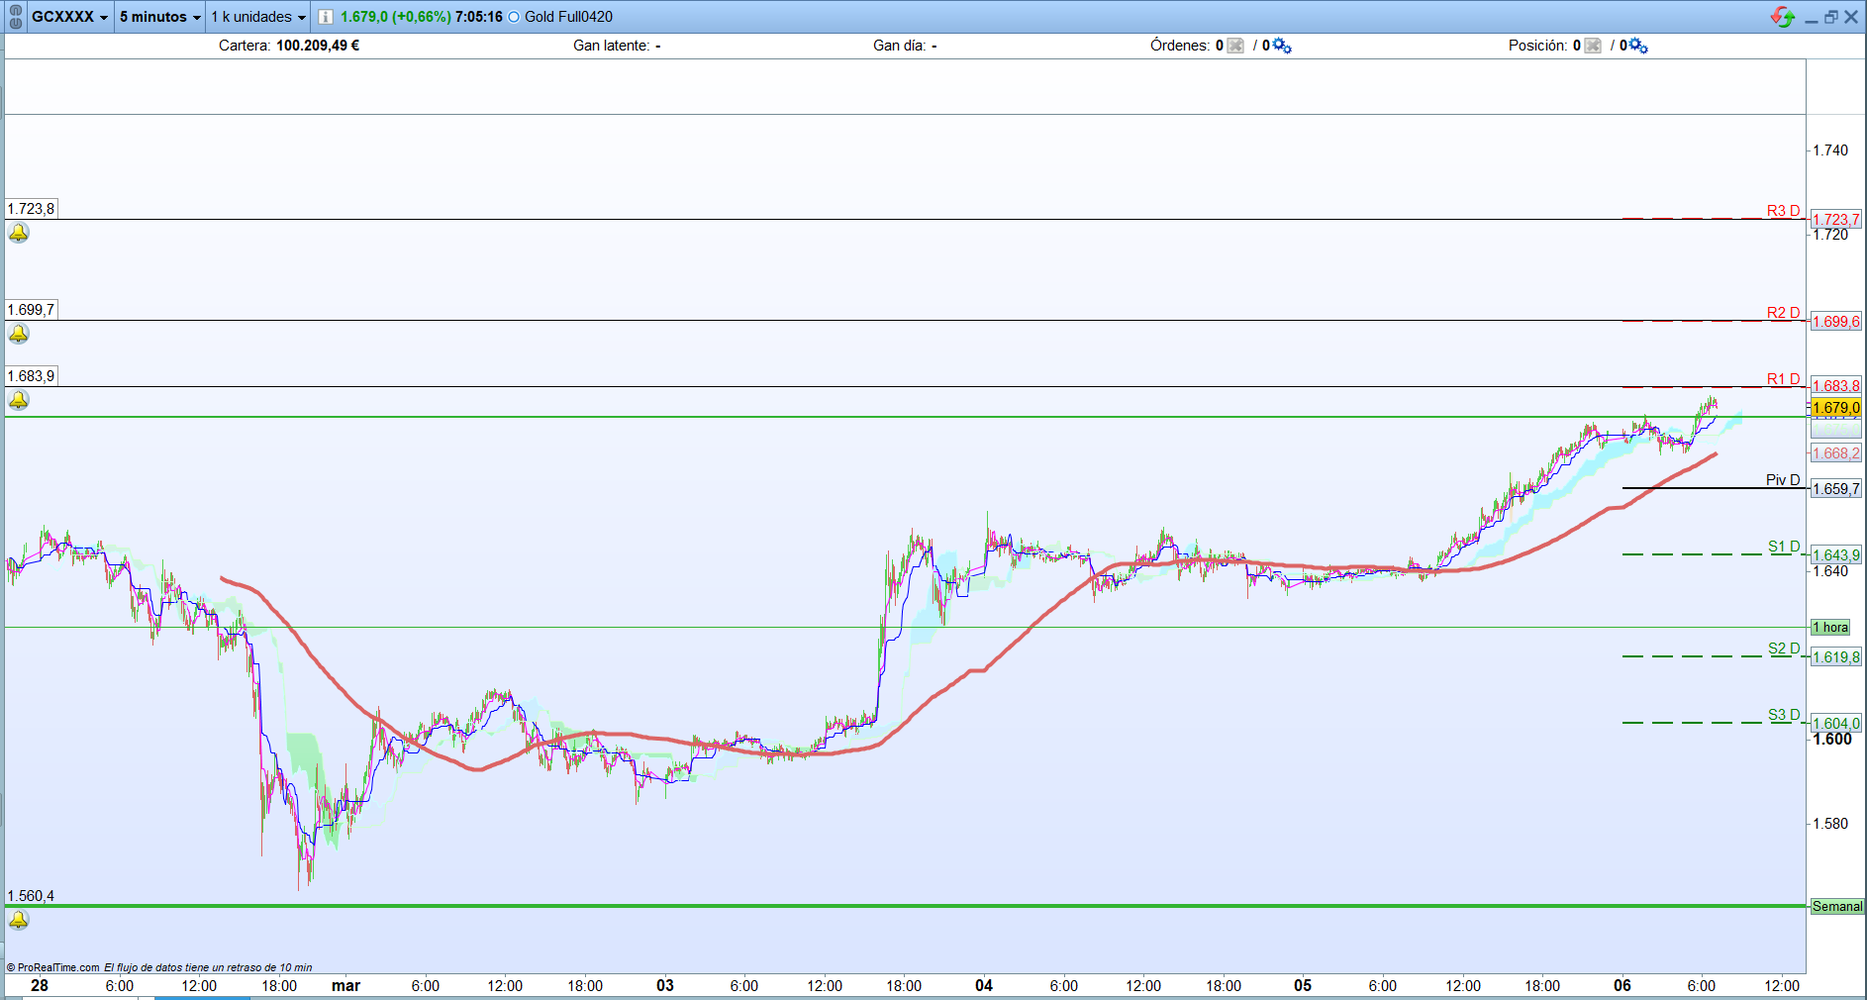1867x1000 pixels.
Task: Click the 1.619,8 green price tag
Action: point(1836,658)
